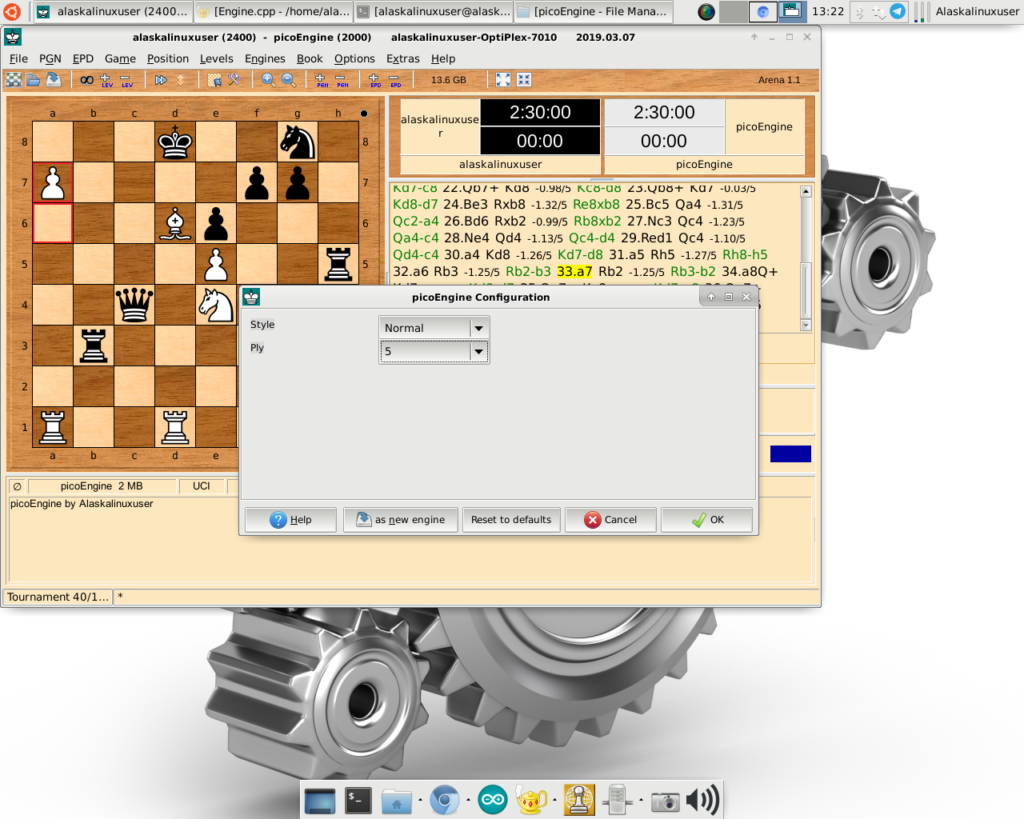
Task: Click the infinity analysis mode icon
Action: [x=86, y=80]
